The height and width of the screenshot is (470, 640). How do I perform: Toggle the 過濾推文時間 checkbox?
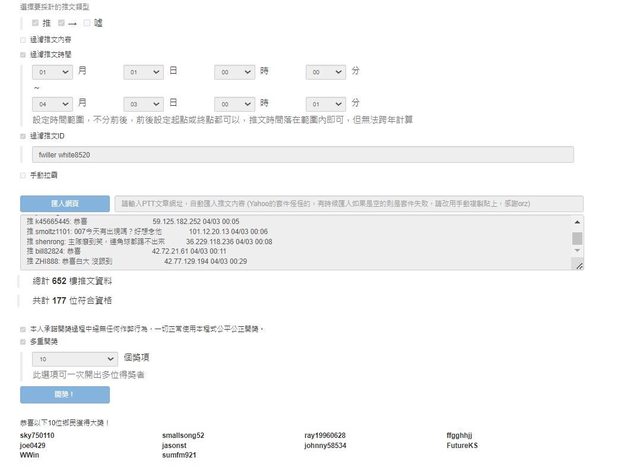click(x=23, y=55)
